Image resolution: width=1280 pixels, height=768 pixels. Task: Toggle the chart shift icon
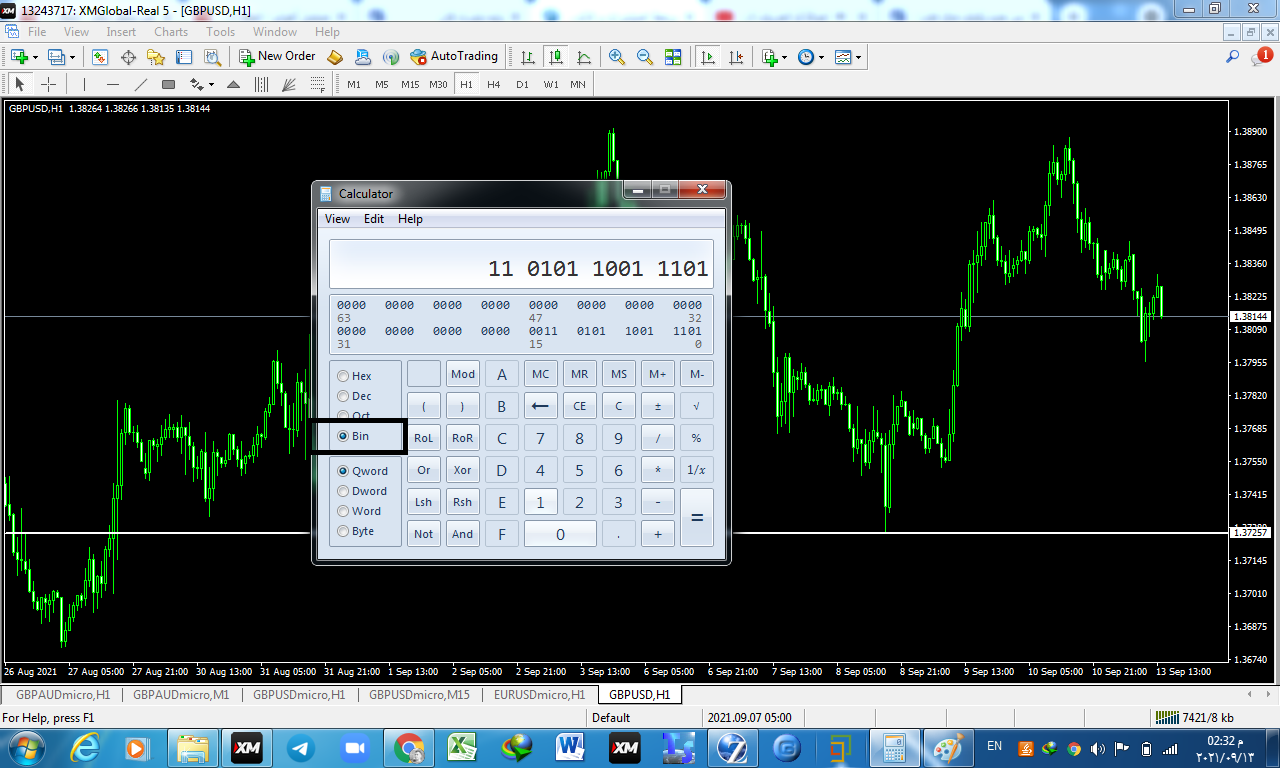(x=736, y=57)
